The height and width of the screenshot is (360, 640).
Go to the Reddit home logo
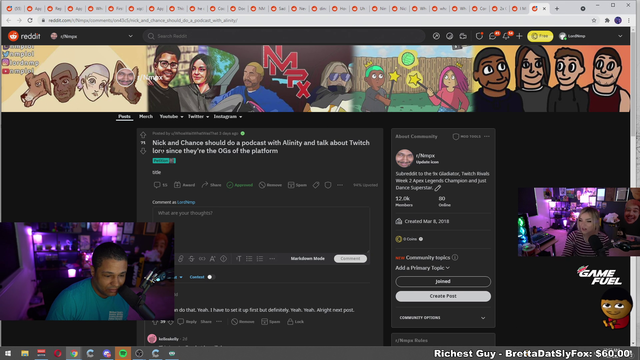[x=24, y=36]
